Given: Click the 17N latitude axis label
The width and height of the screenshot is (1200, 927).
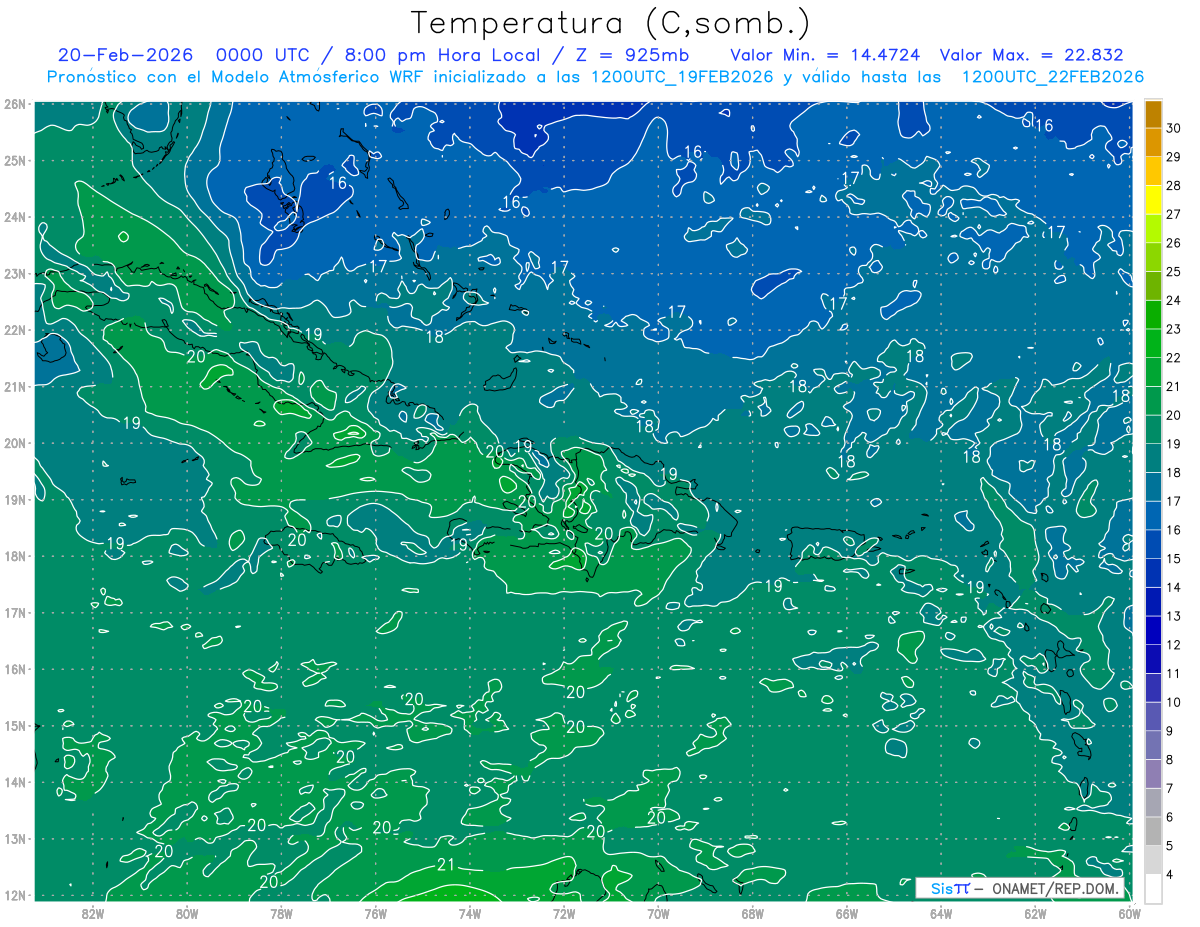Looking at the screenshot, I should coord(15,612).
